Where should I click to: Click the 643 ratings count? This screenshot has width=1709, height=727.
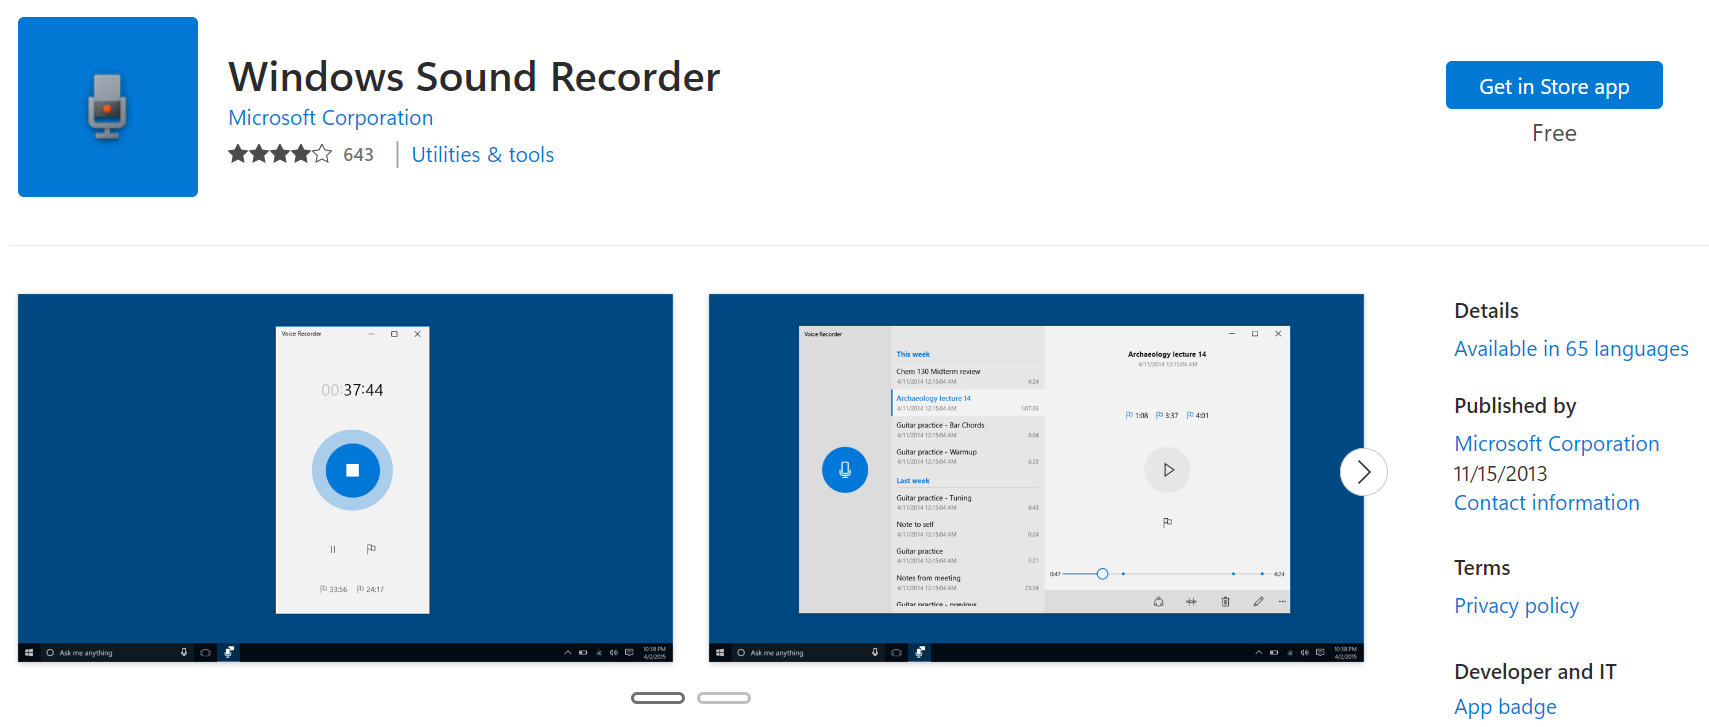point(358,155)
